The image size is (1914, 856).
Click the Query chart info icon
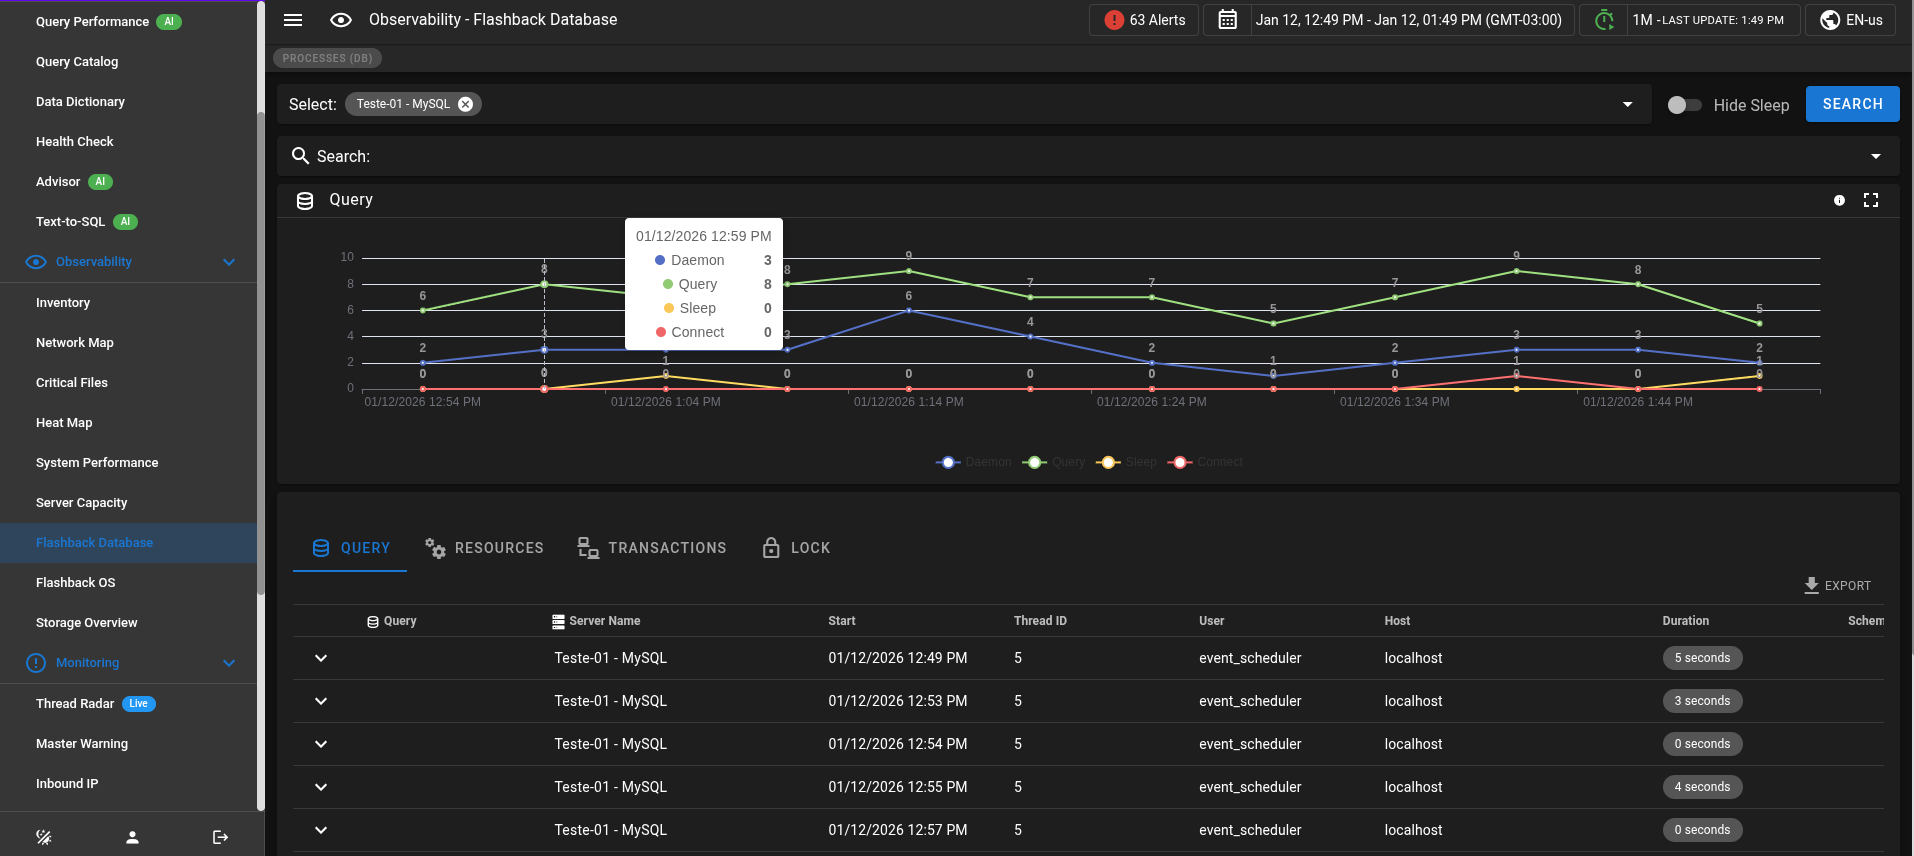tap(1838, 200)
